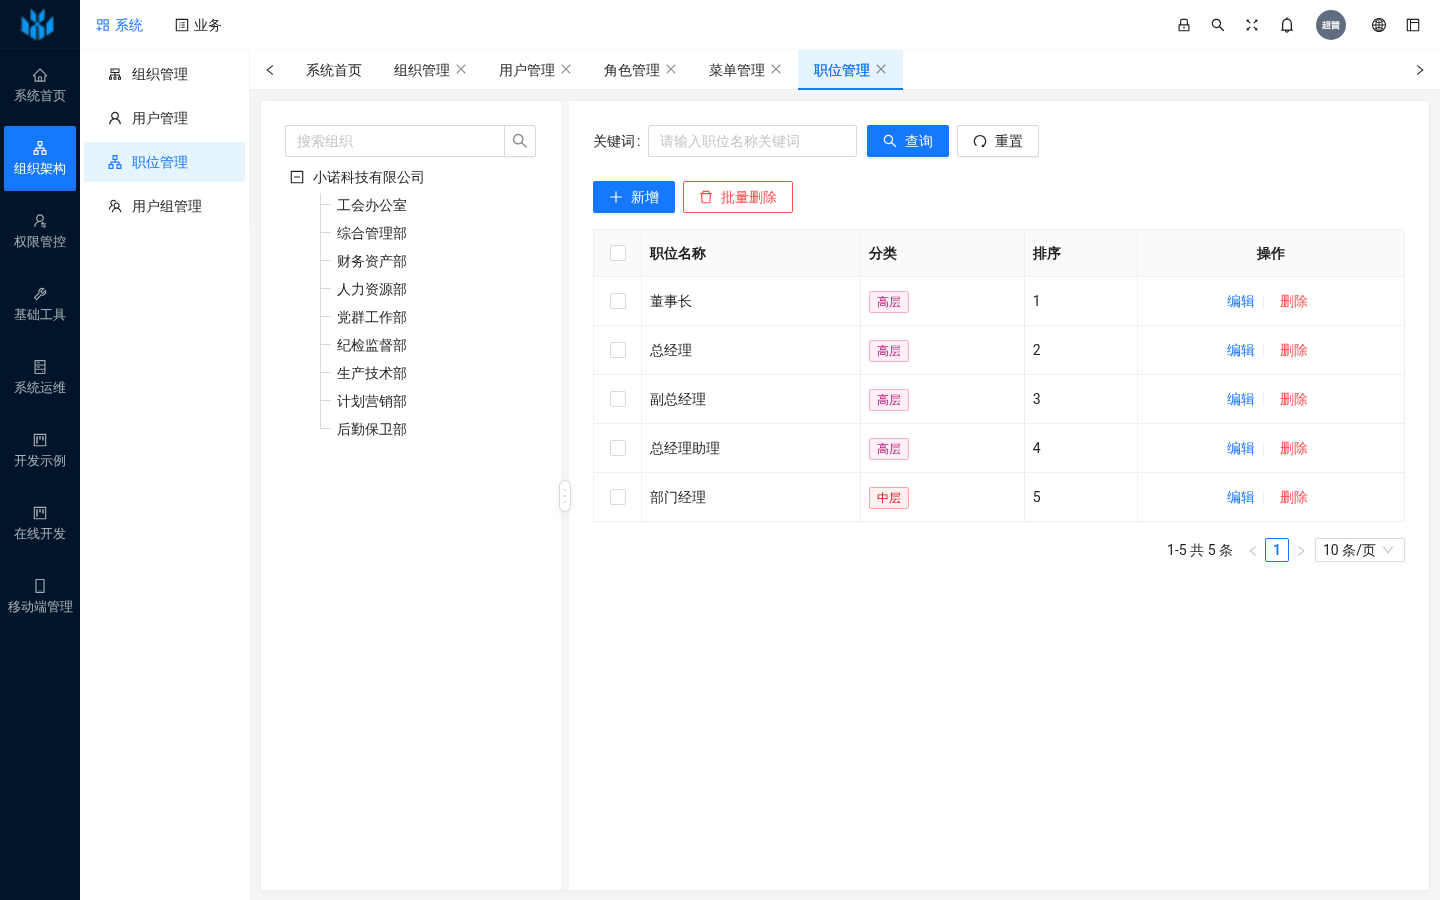Click the lock screen icon
The height and width of the screenshot is (900, 1440).
click(x=1184, y=25)
